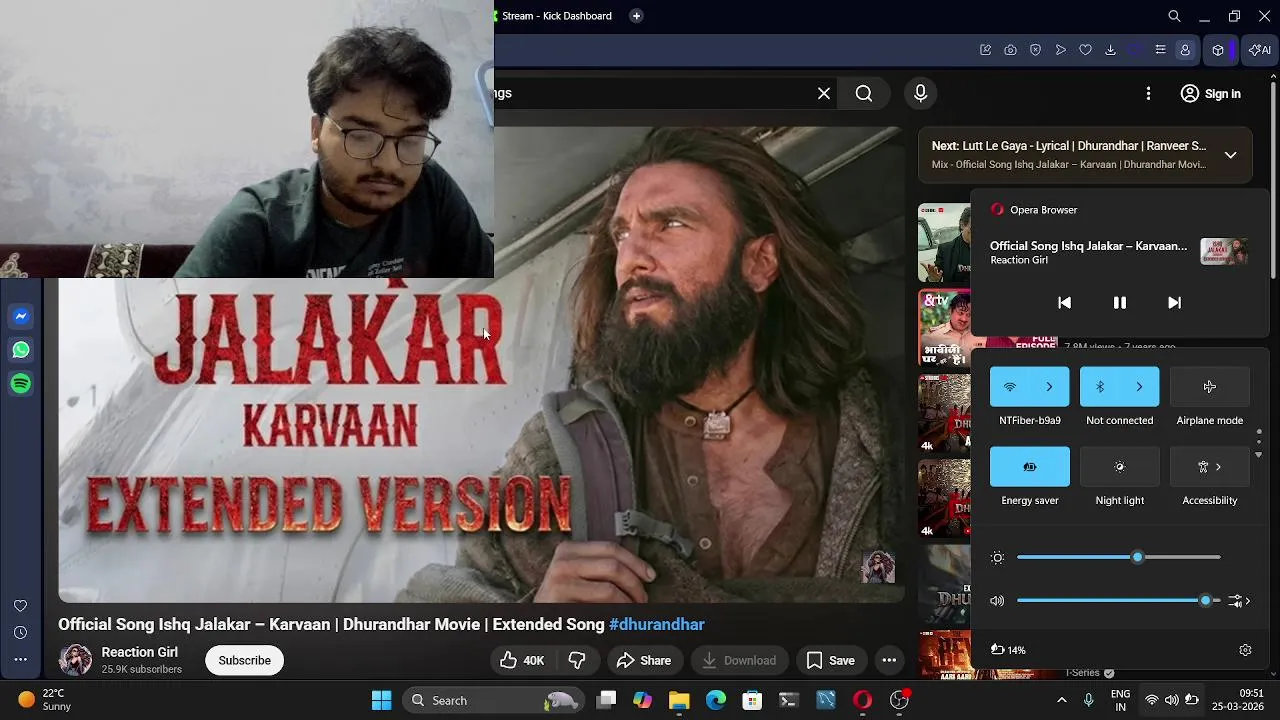This screenshot has height=720, width=1280.
Task: Pause media in Opera Browser control
Action: click(x=1120, y=303)
